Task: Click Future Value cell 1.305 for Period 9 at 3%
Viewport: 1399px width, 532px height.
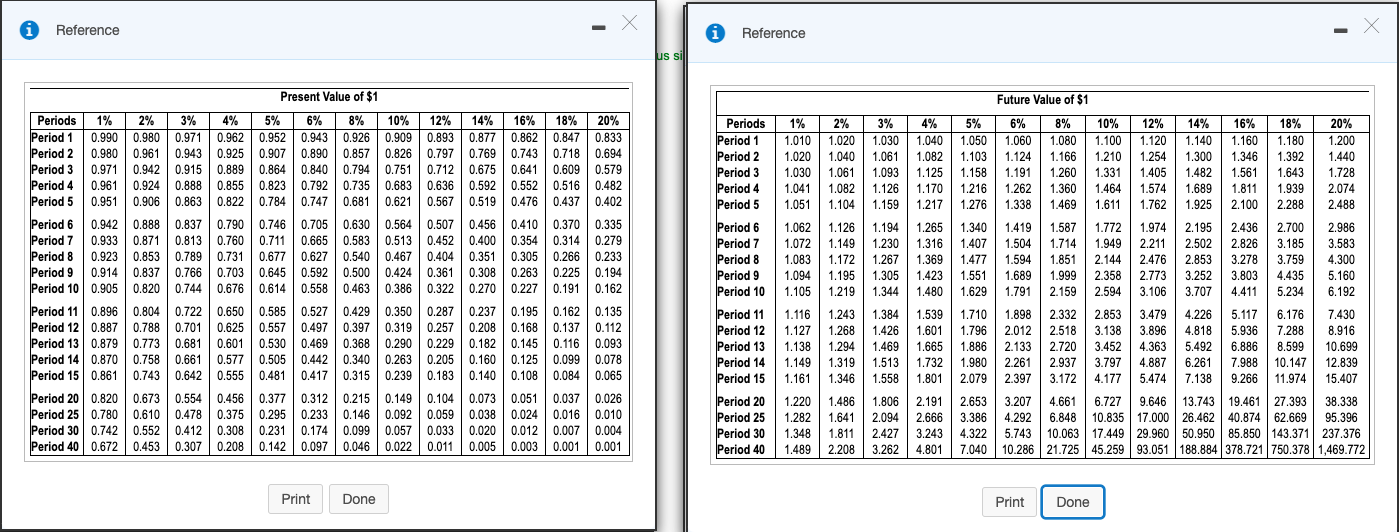Action: [886, 275]
